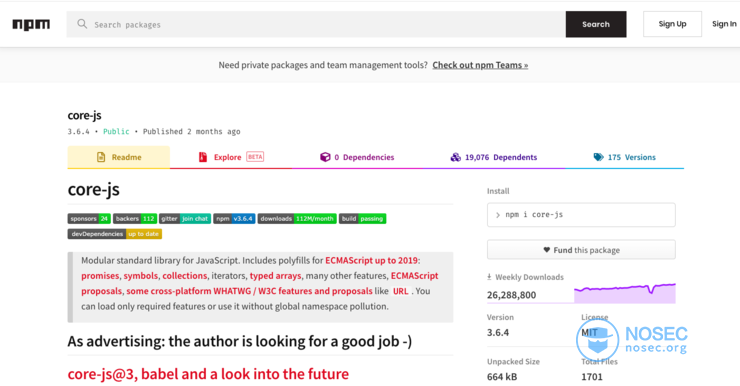
Task: Click the backers 112 badge
Action: tap(135, 218)
